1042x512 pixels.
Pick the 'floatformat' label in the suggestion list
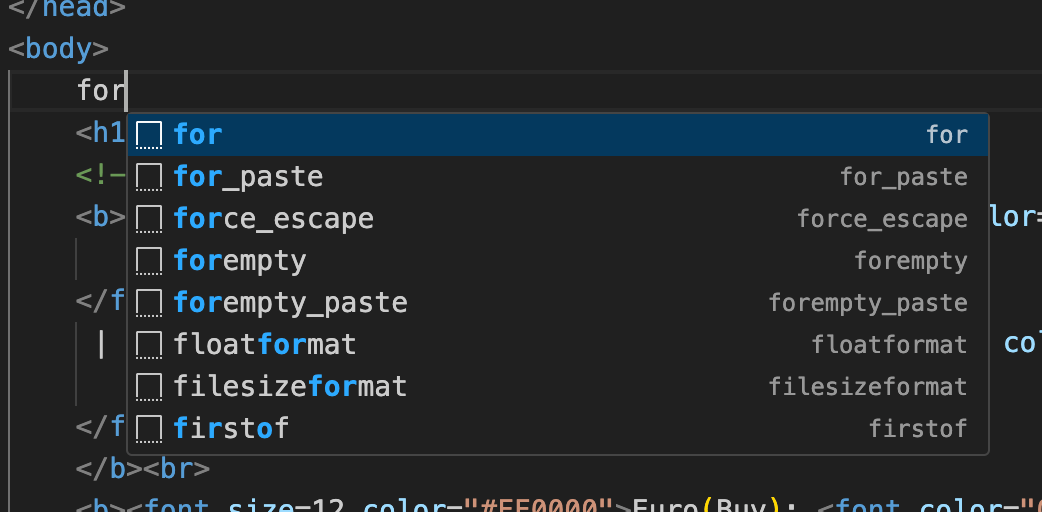(264, 345)
